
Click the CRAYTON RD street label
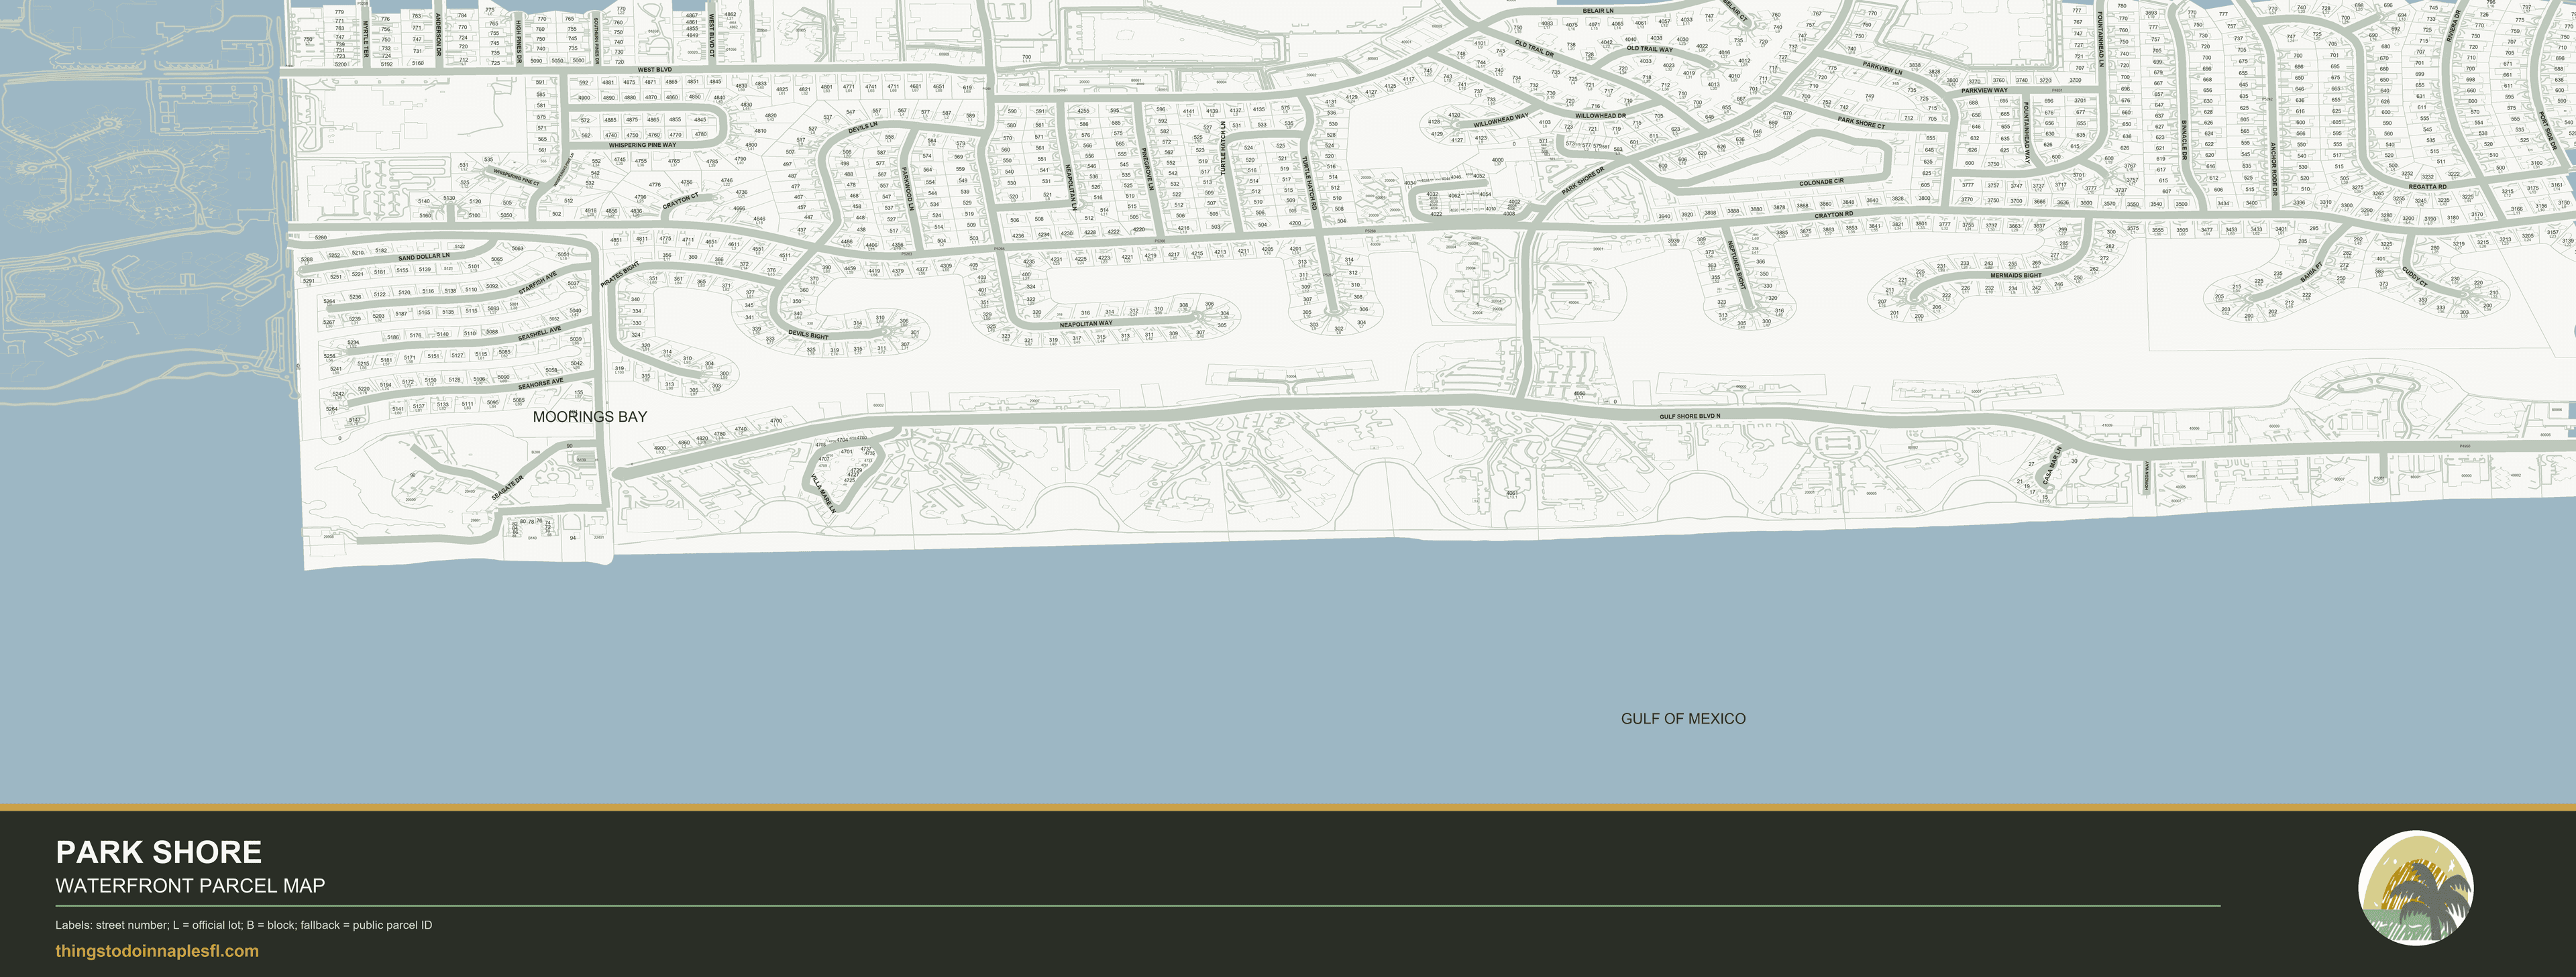pyautogui.click(x=1834, y=214)
